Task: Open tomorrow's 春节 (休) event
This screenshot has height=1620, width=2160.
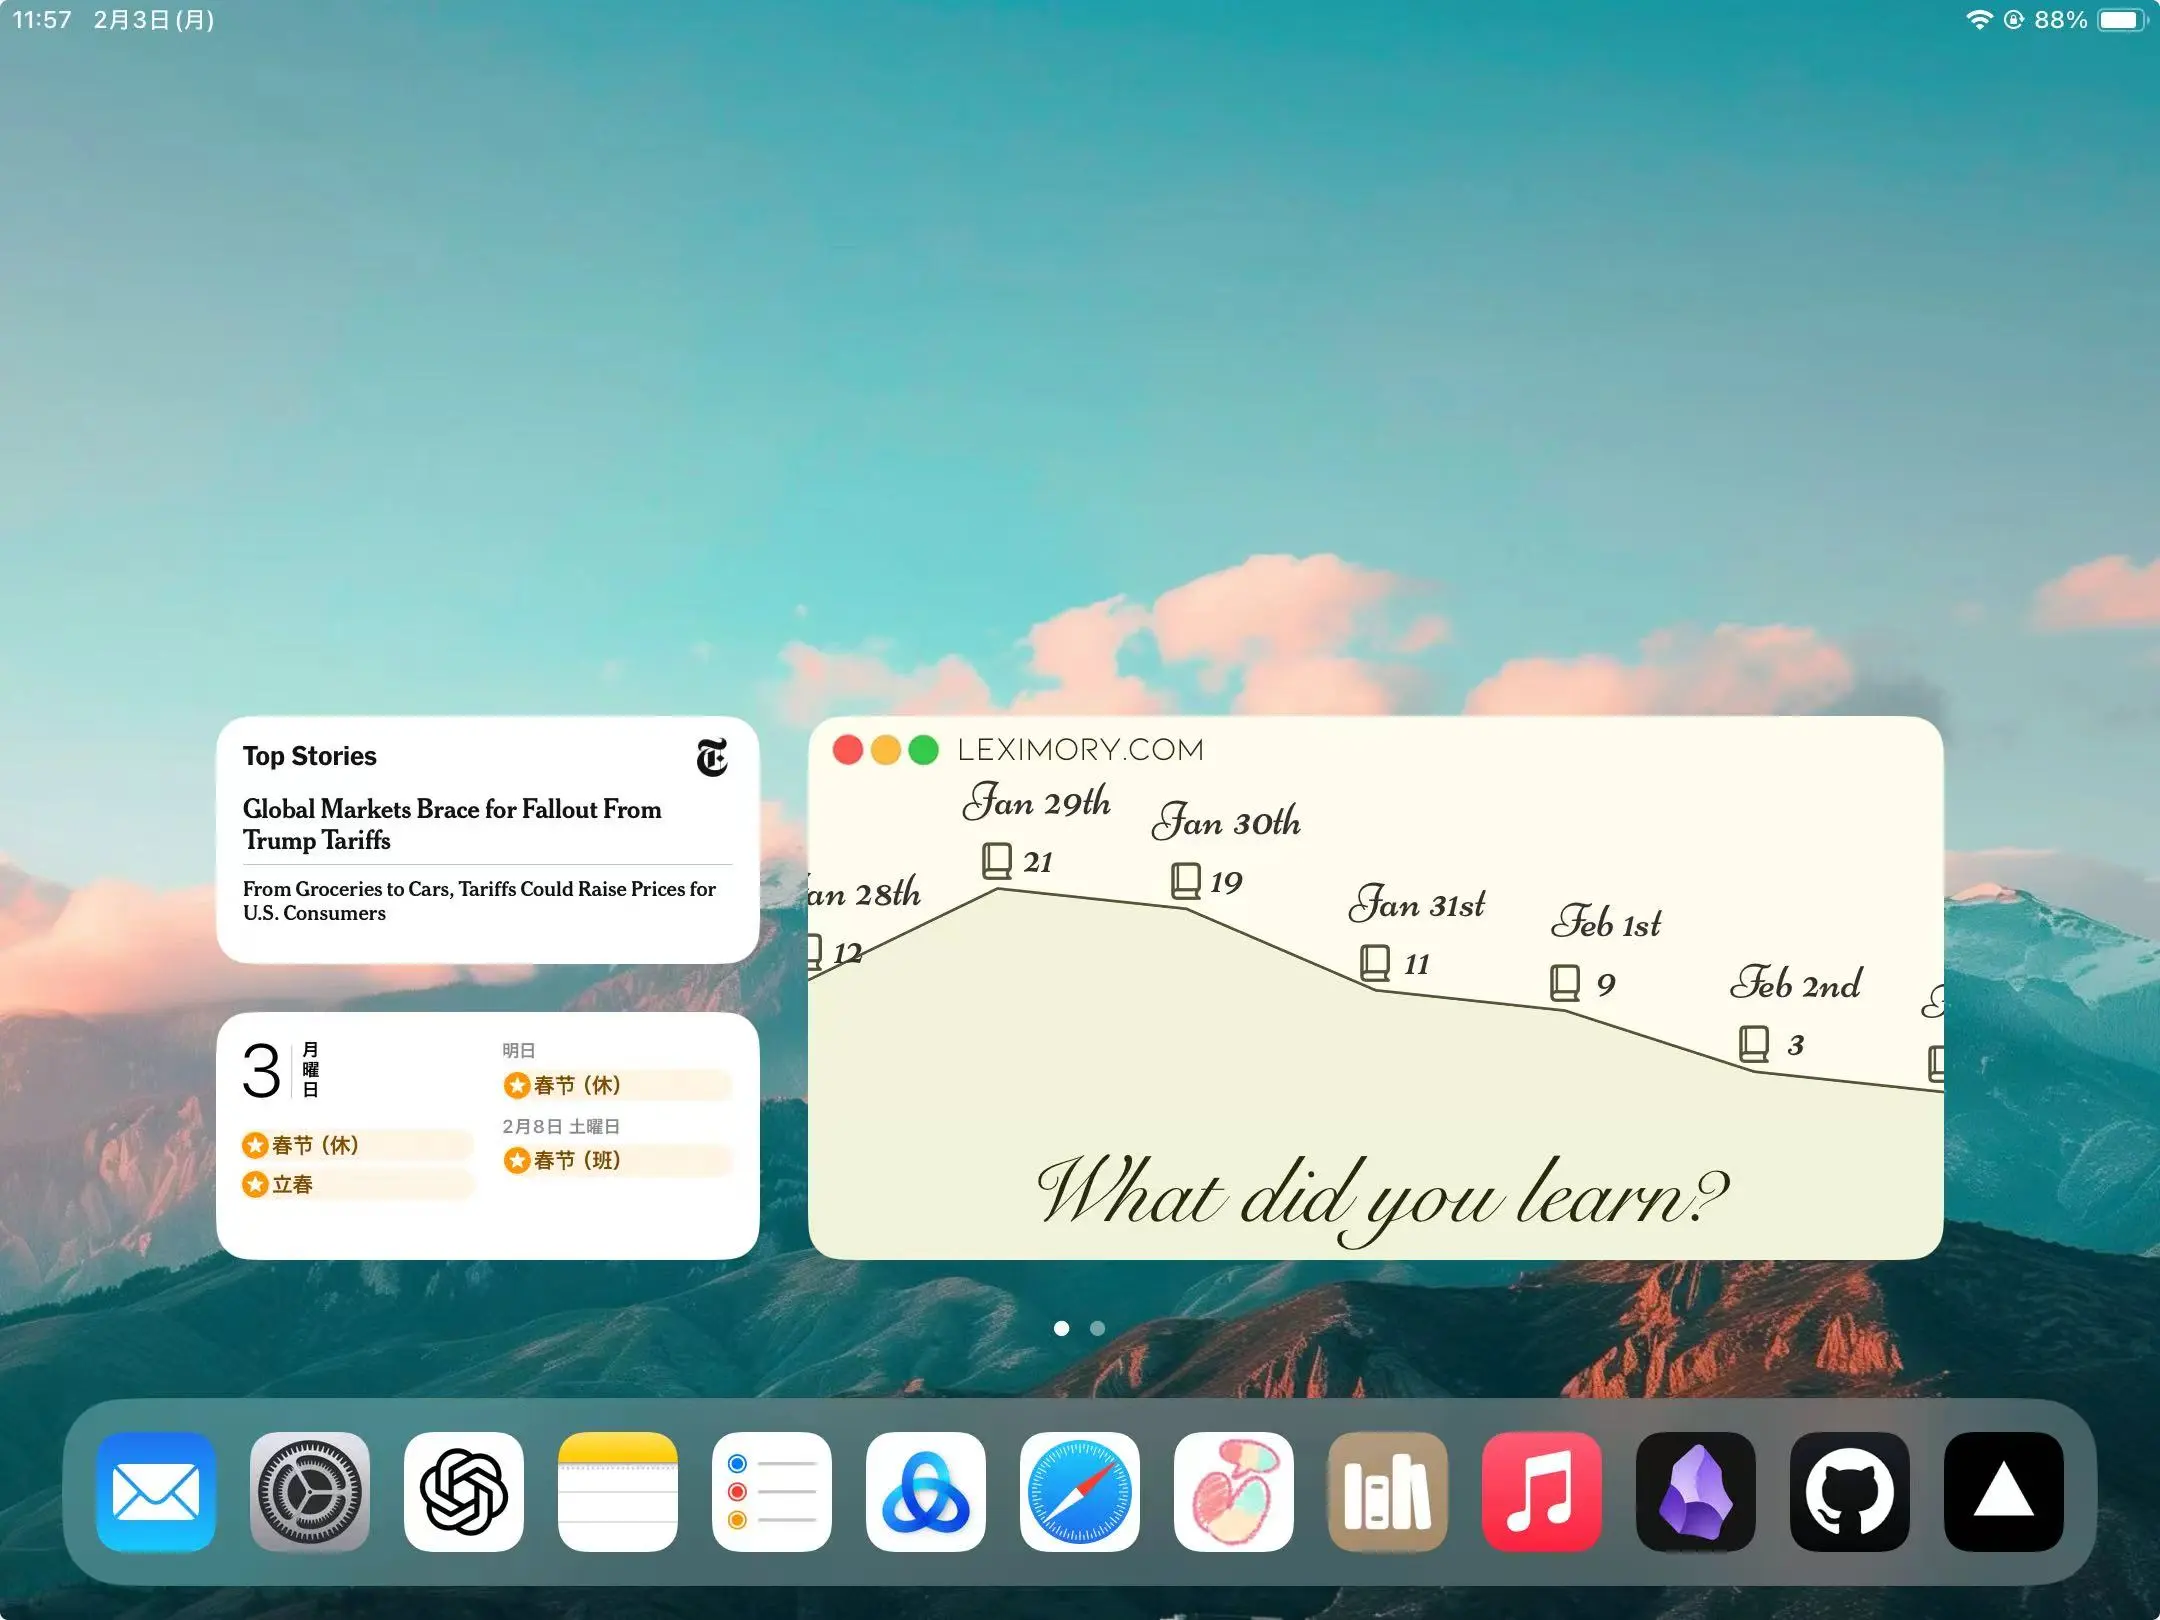Action: [618, 1085]
